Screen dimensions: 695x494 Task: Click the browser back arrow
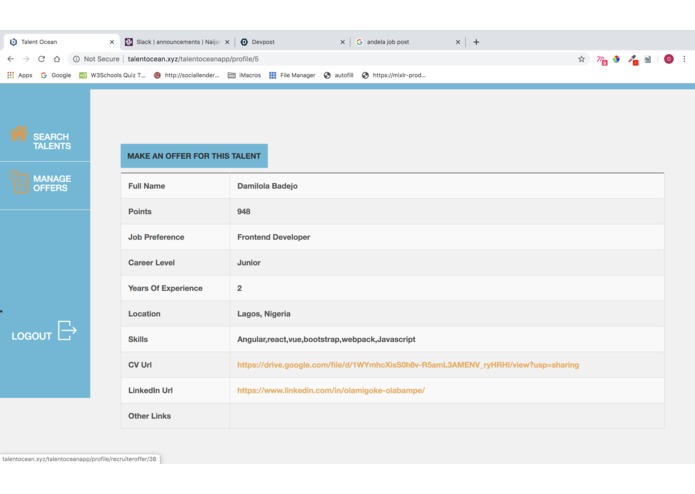coord(11,59)
